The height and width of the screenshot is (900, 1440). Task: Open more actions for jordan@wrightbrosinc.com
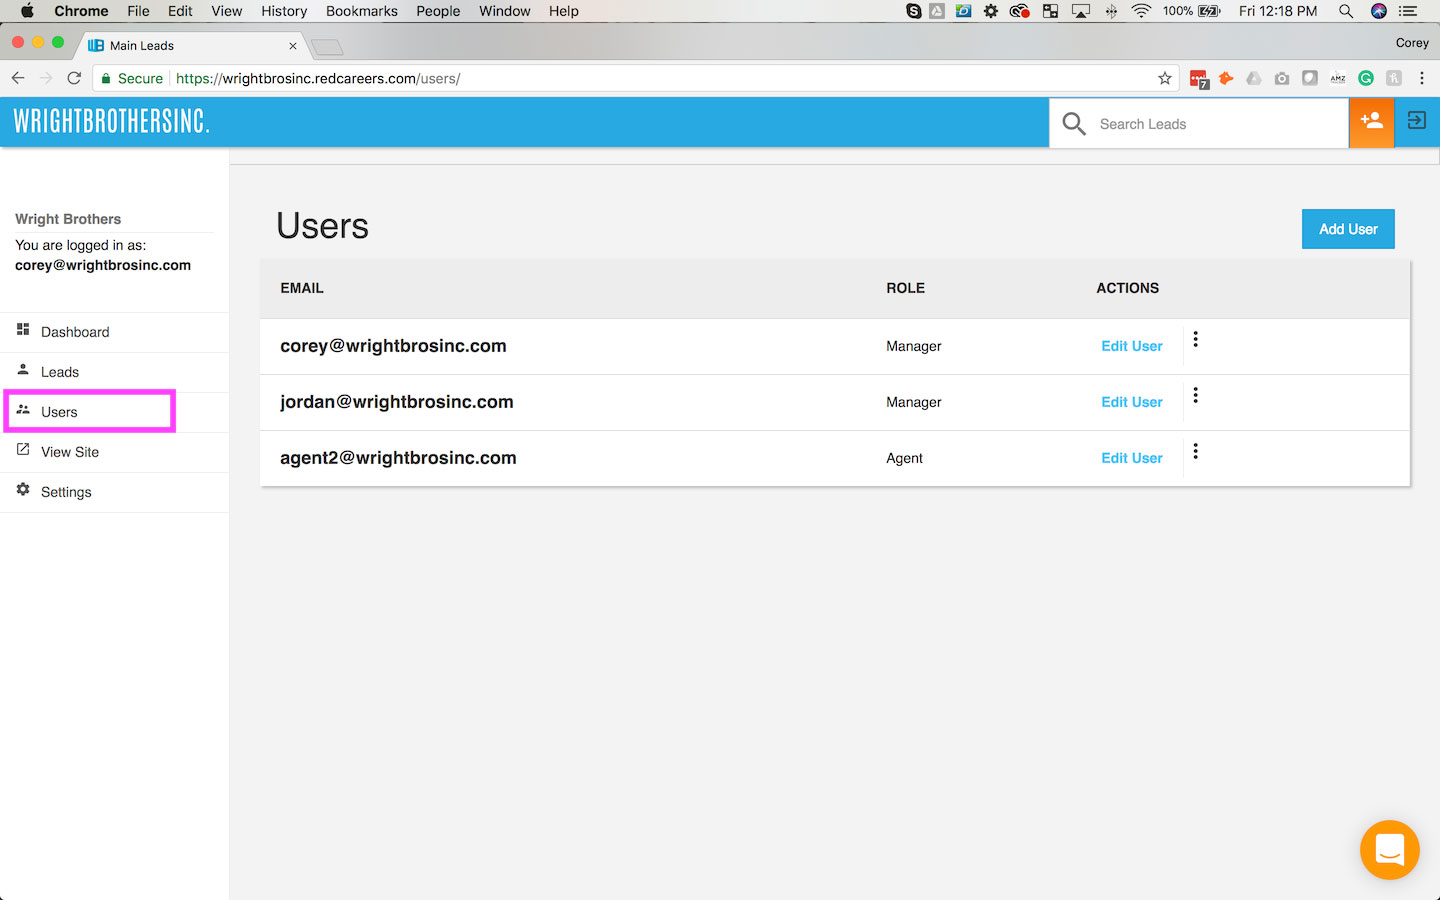pyautogui.click(x=1195, y=395)
